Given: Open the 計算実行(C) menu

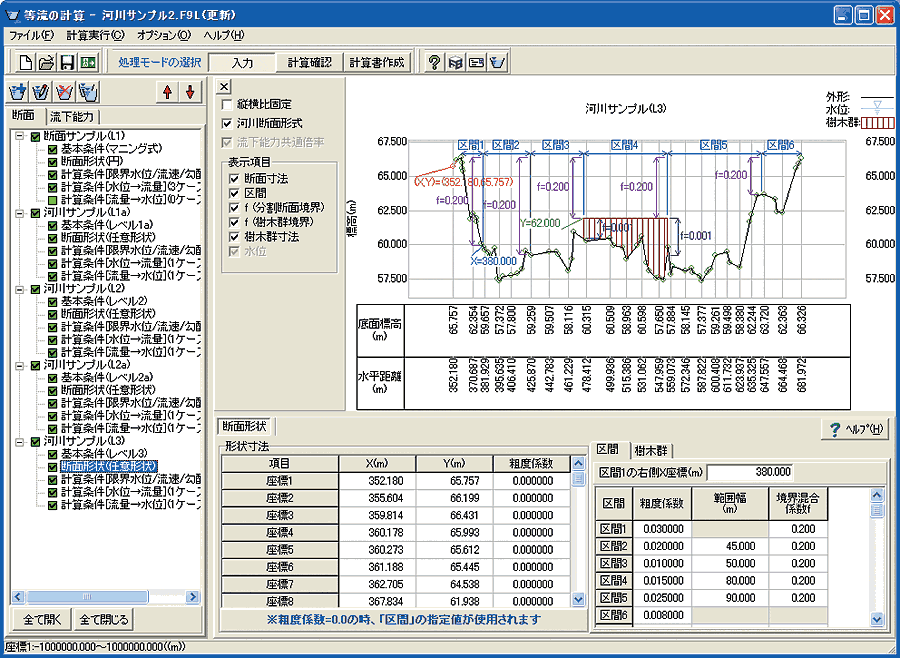Looking at the screenshot, I should coord(95,35).
